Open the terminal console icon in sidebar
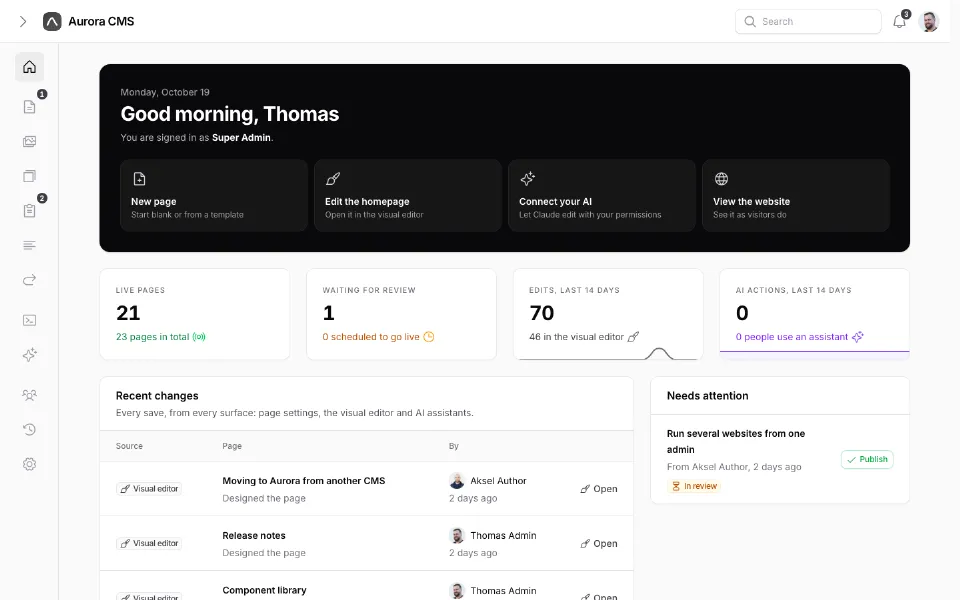This screenshot has width=960, height=600. click(29, 320)
